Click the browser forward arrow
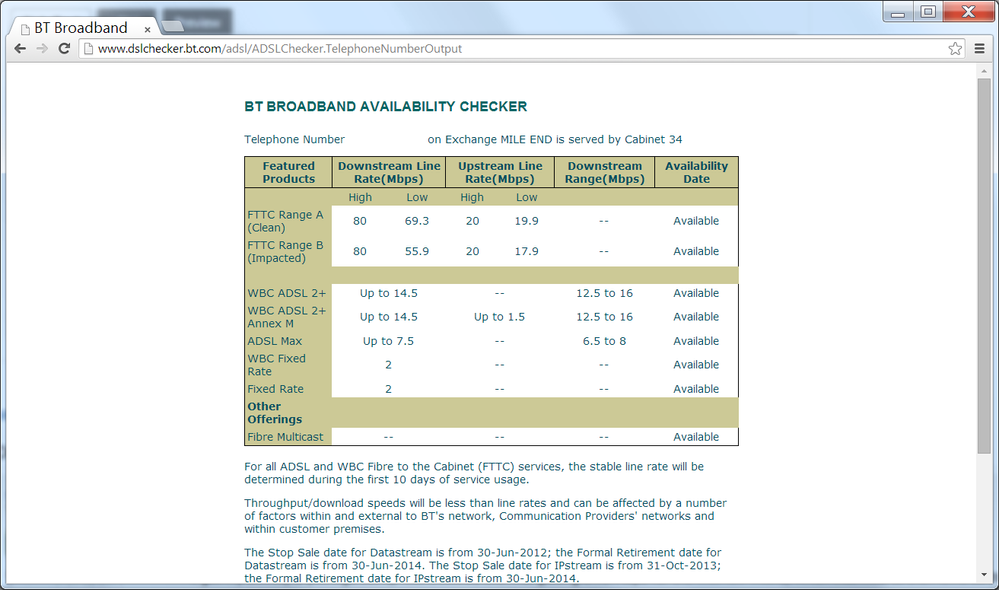 [42, 48]
